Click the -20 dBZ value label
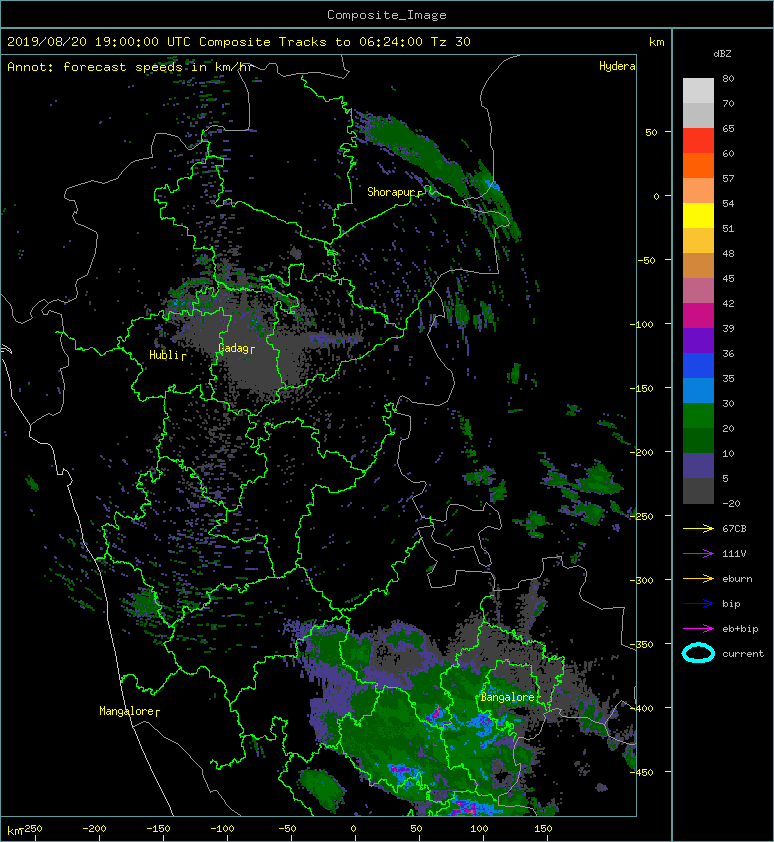 click(731, 504)
